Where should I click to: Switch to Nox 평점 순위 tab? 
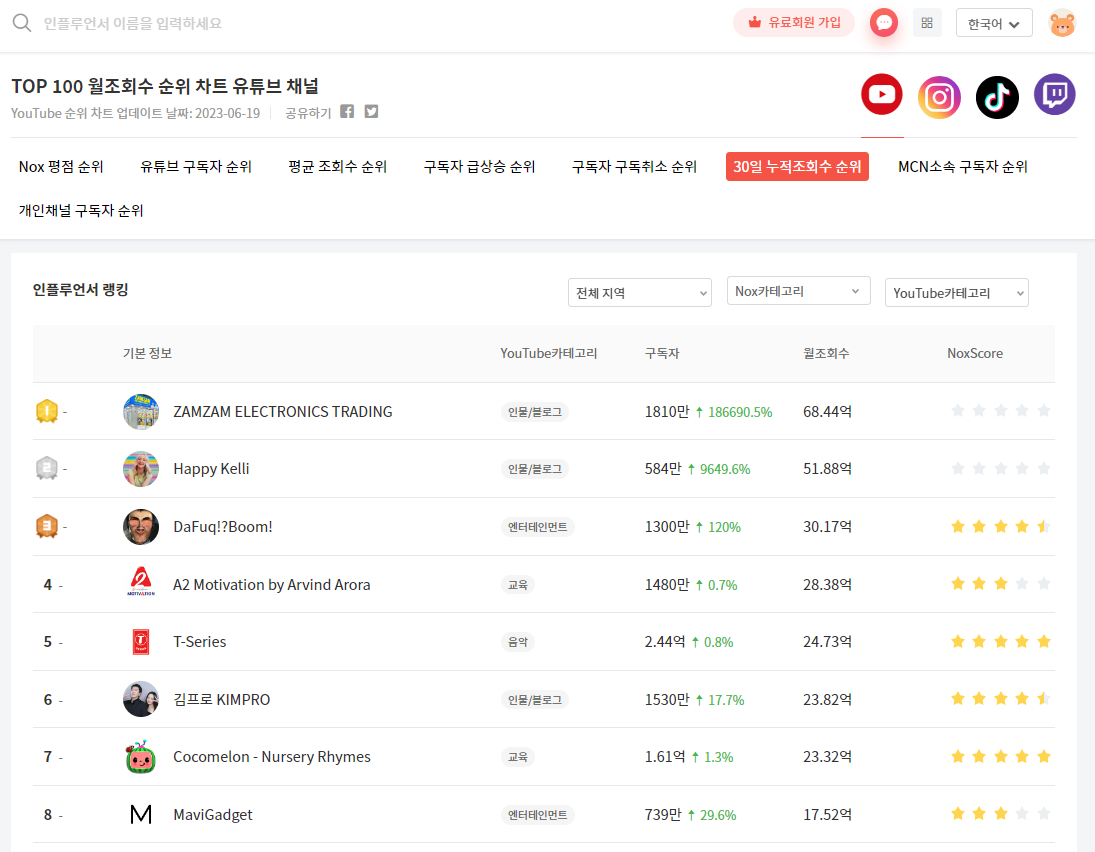click(61, 166)
